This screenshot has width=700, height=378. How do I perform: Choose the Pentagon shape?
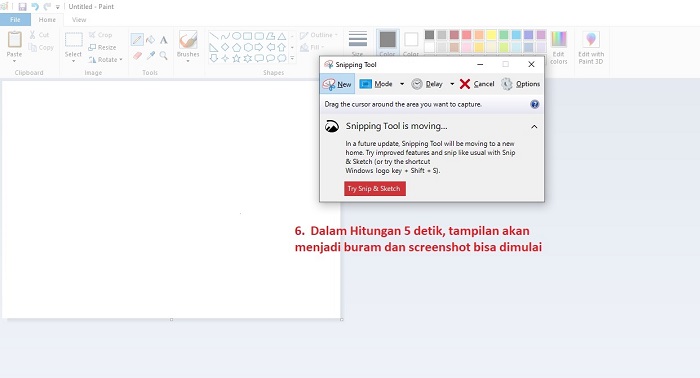click(x=237, y=47)
